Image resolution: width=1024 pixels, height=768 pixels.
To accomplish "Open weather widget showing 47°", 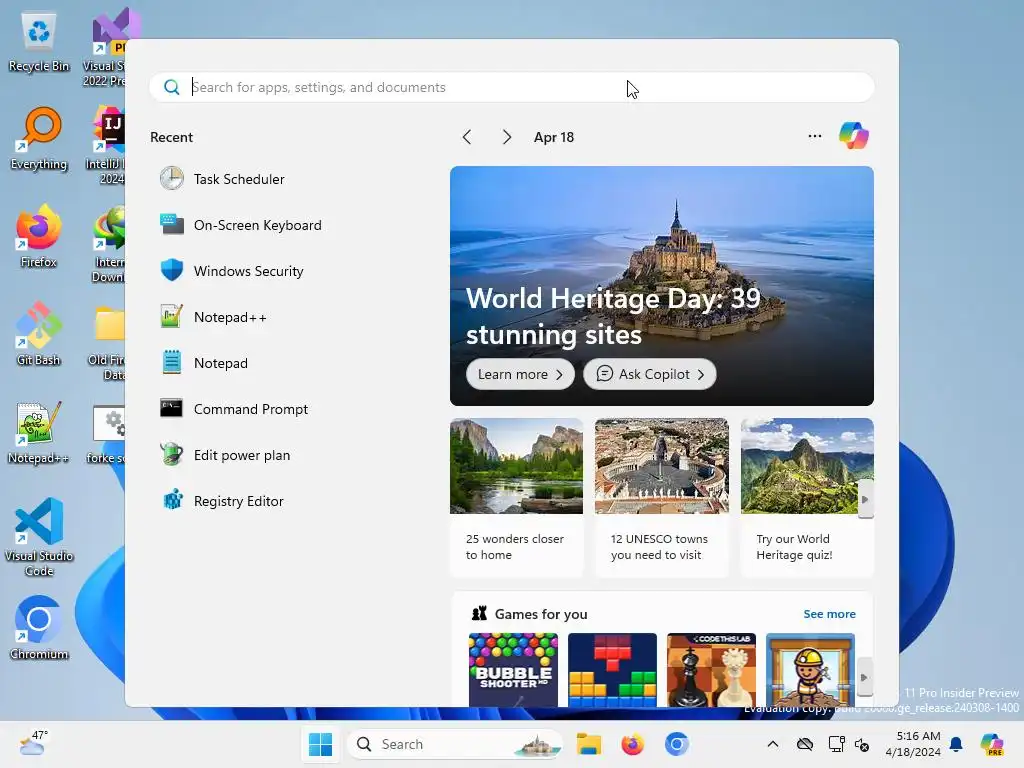I will pos(33,744).
